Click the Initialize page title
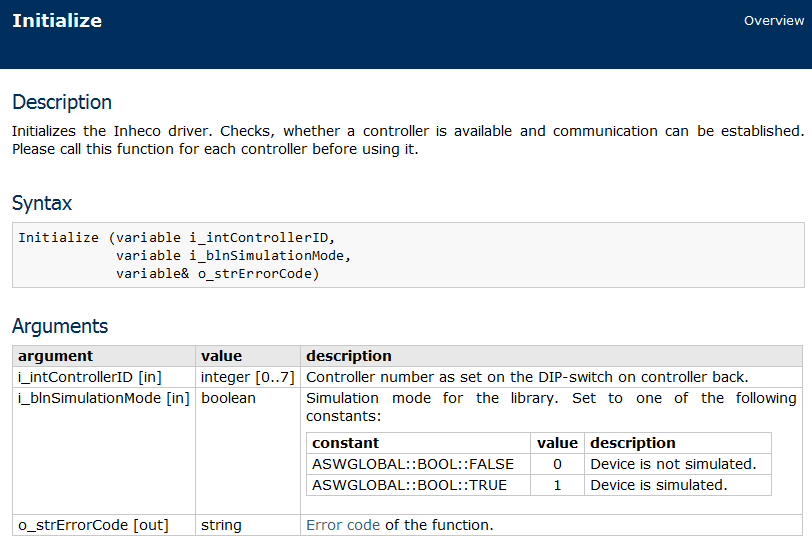This screenshot has width=812, height=543. (x=57, y=21)
